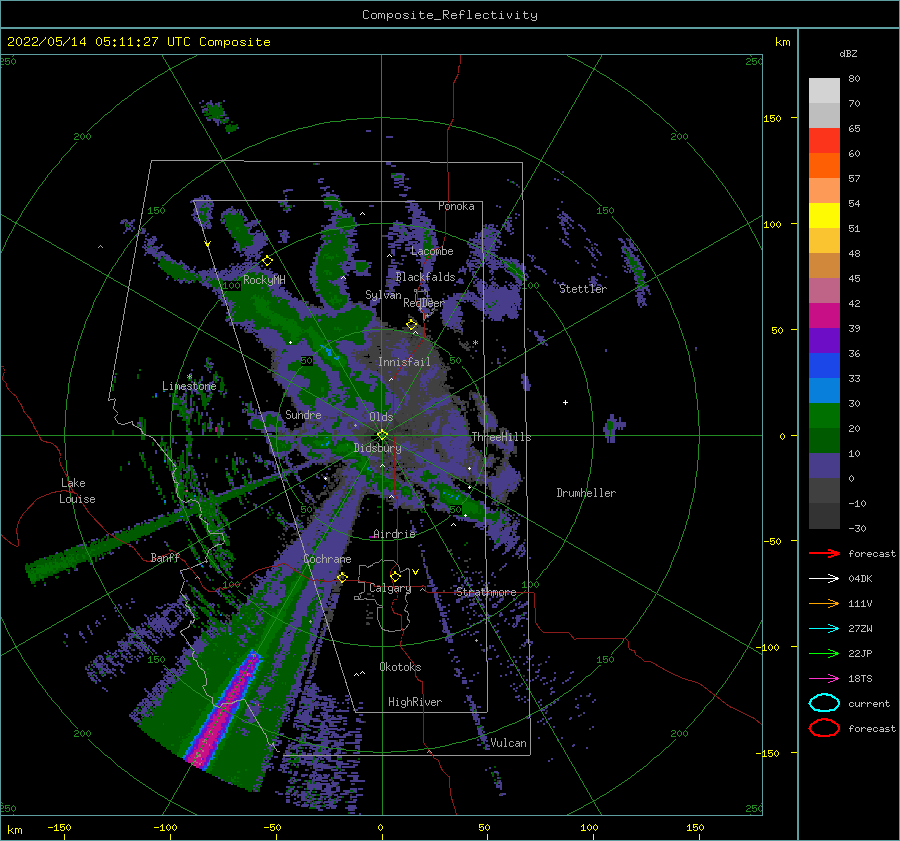900x841 pixels.
Task: Click the yellow 54 dBZ color swatch
Action: pyautogui.click(x=824, y=215)
